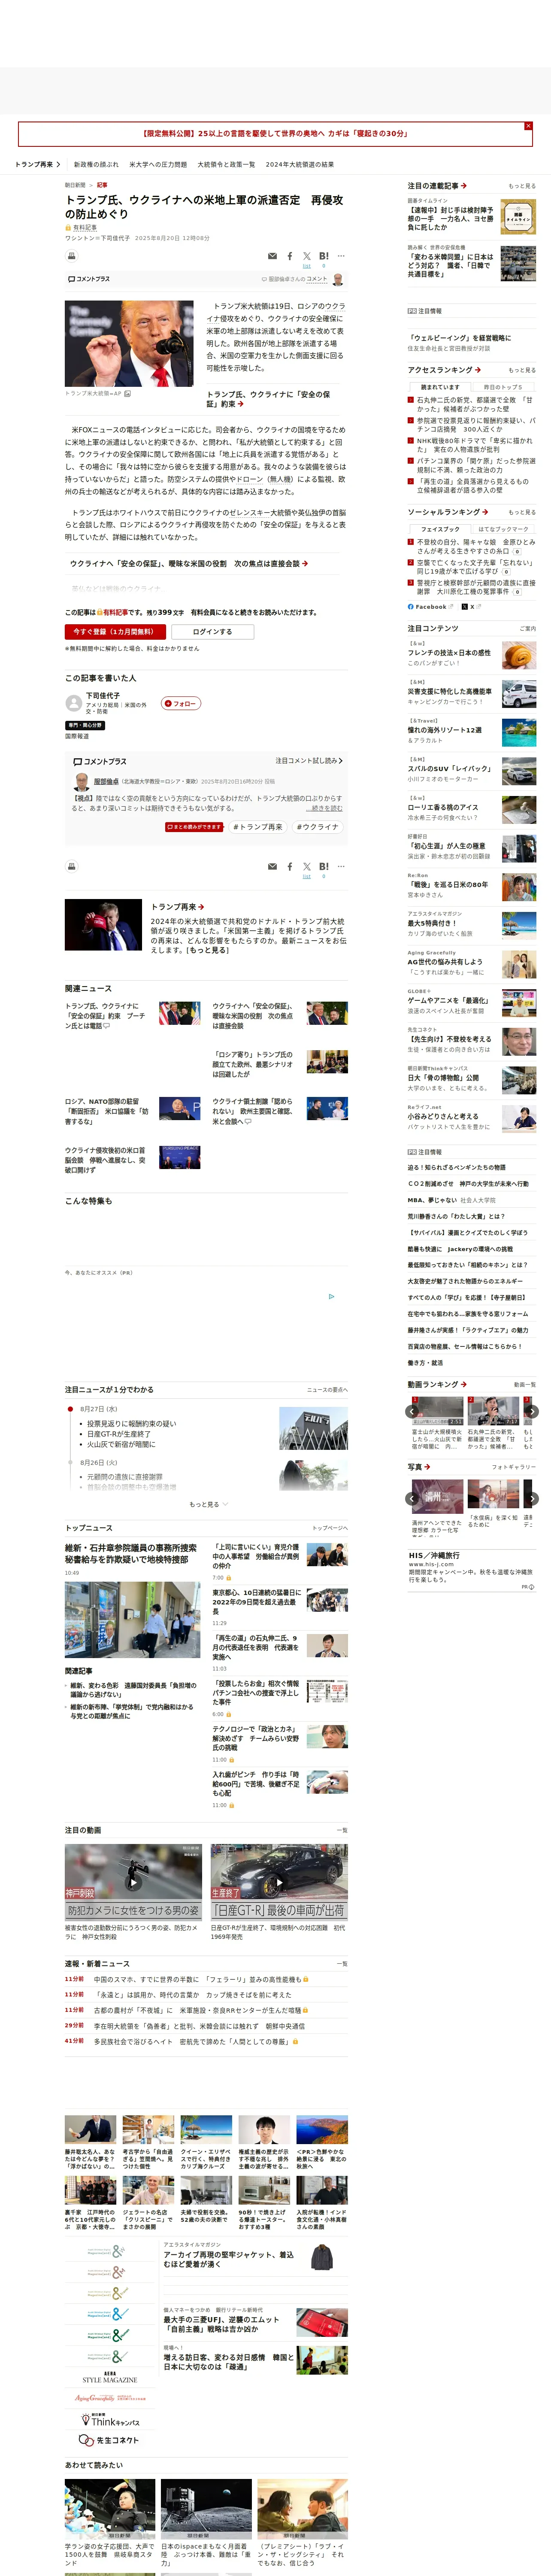Open the fighter jets thumbnail in sidebar

[518, 264]
